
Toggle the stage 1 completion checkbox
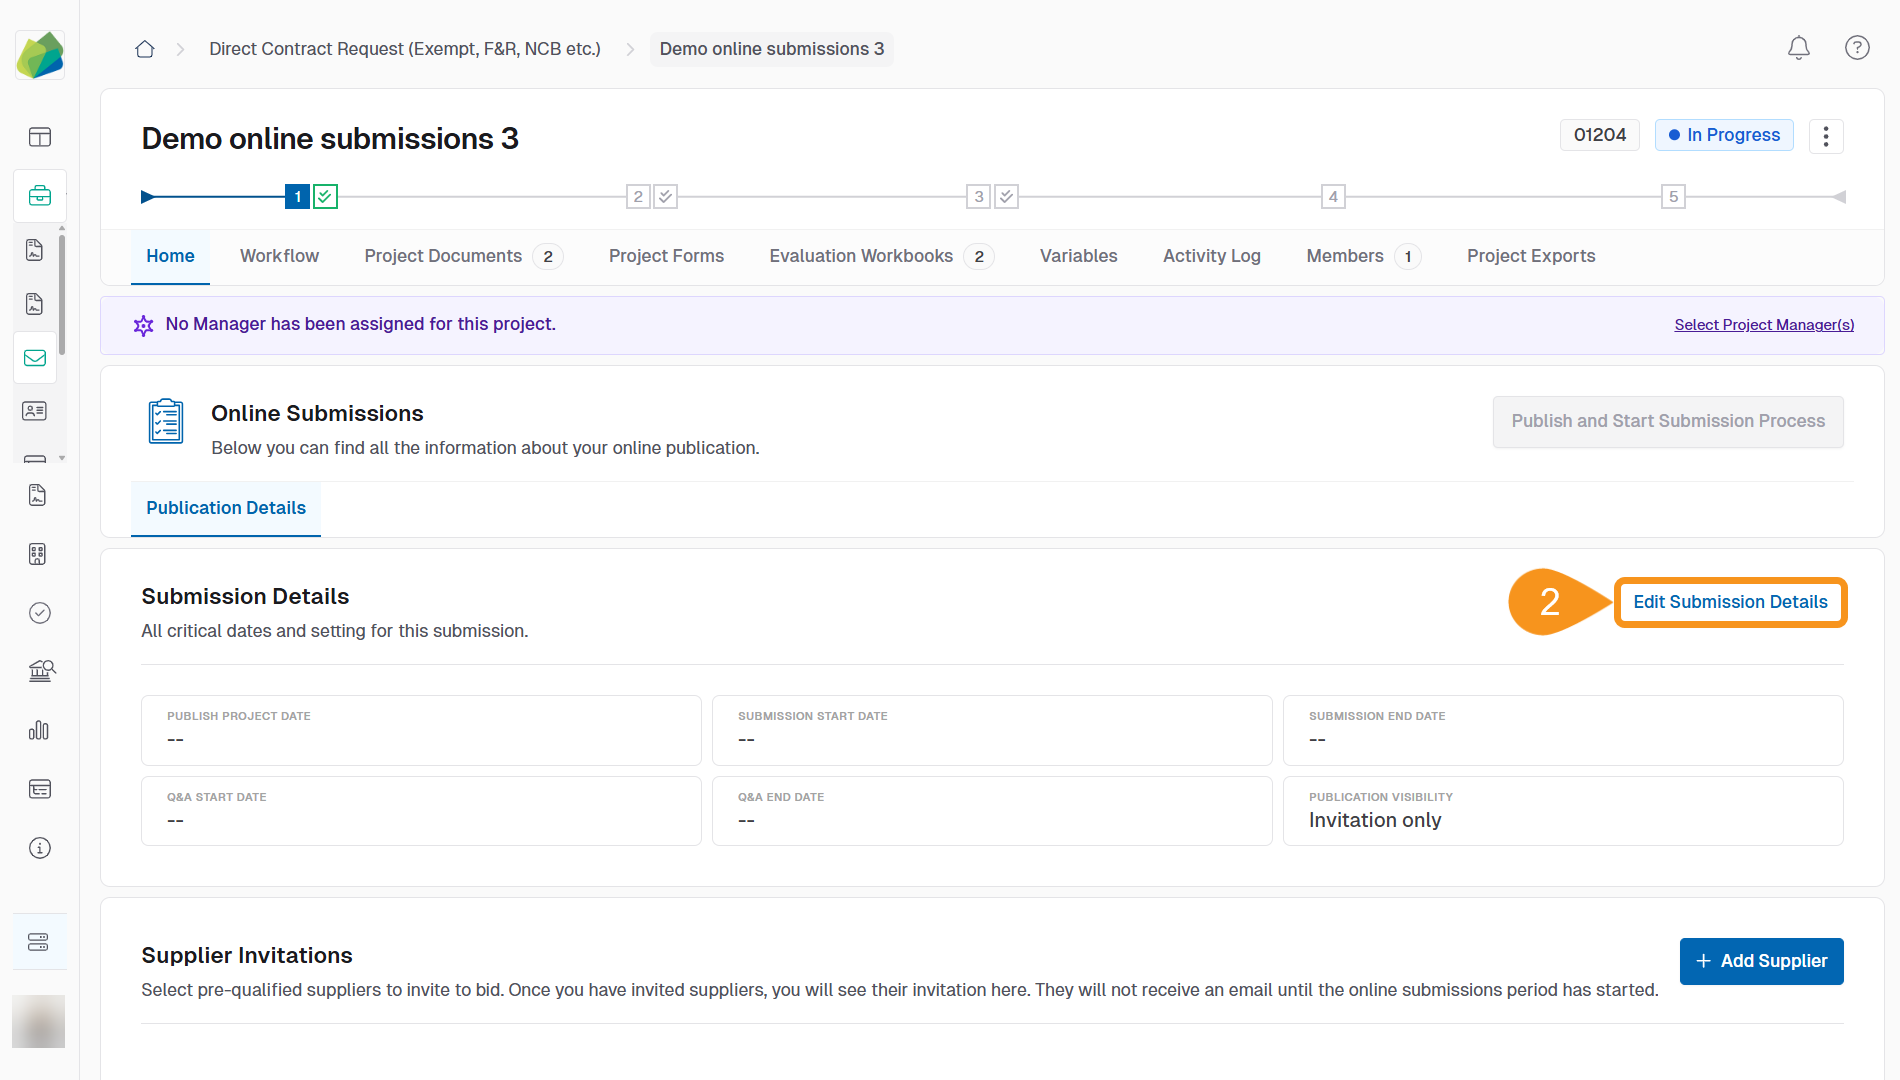click(x=325, y=197)
